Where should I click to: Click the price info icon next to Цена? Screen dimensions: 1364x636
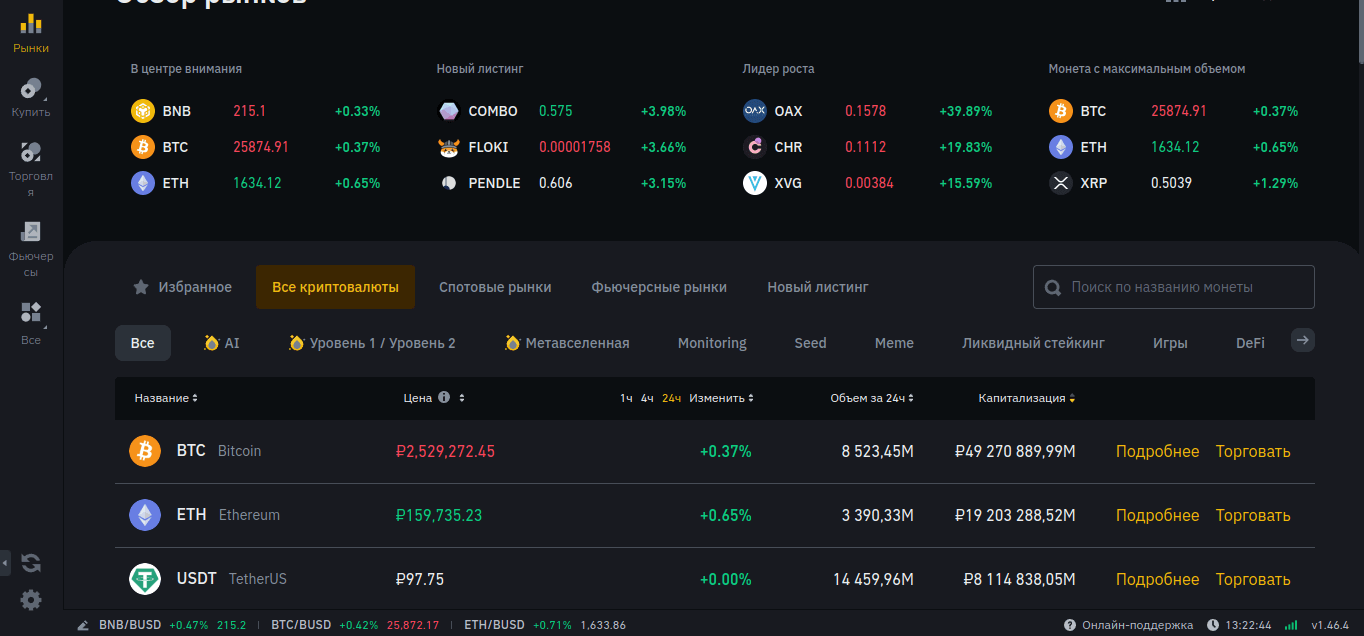point(444,398)
